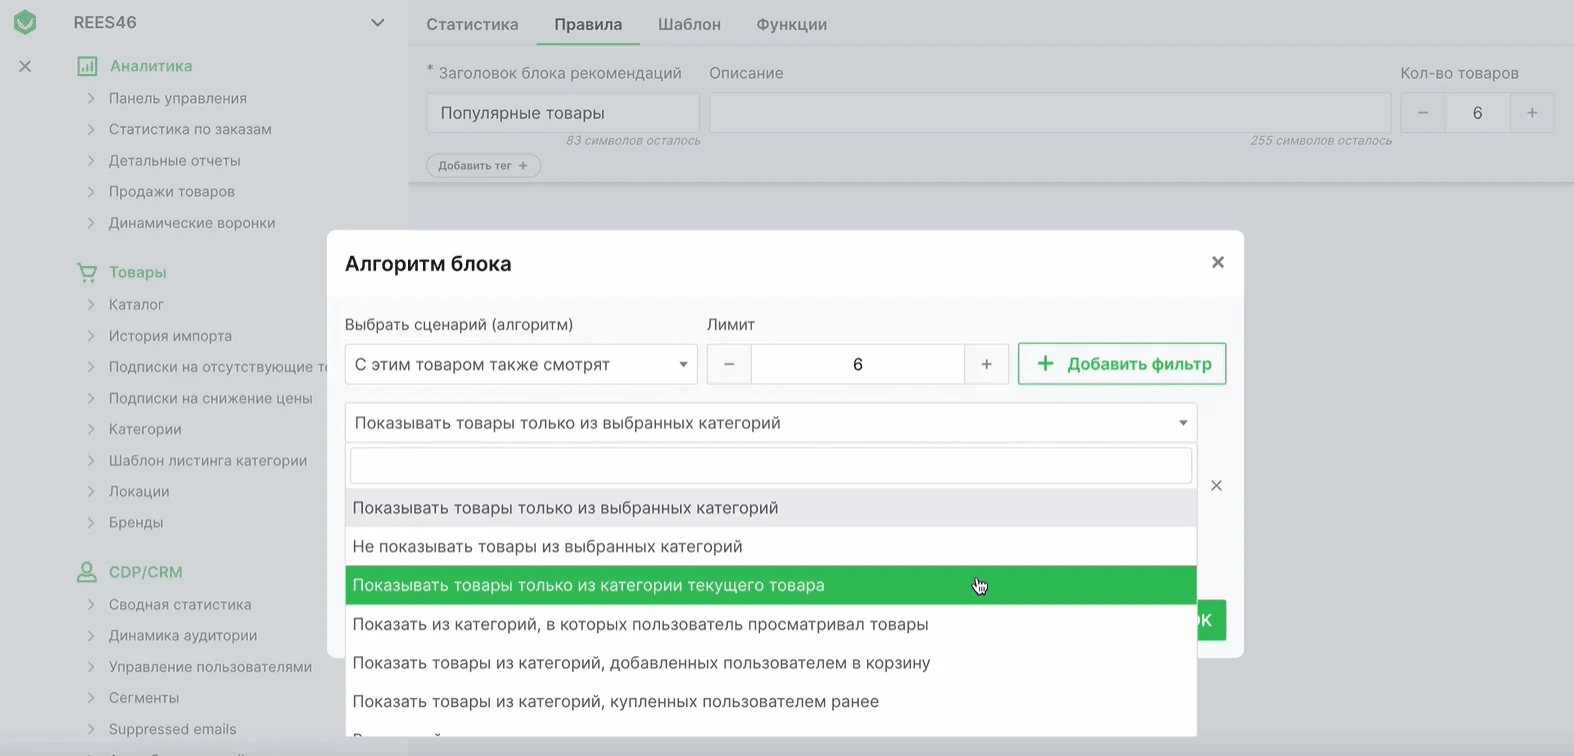Viewport: 1574px width, 756px height.
Task: Switch to the Статистика tab
Action: (x=472, y=24)
